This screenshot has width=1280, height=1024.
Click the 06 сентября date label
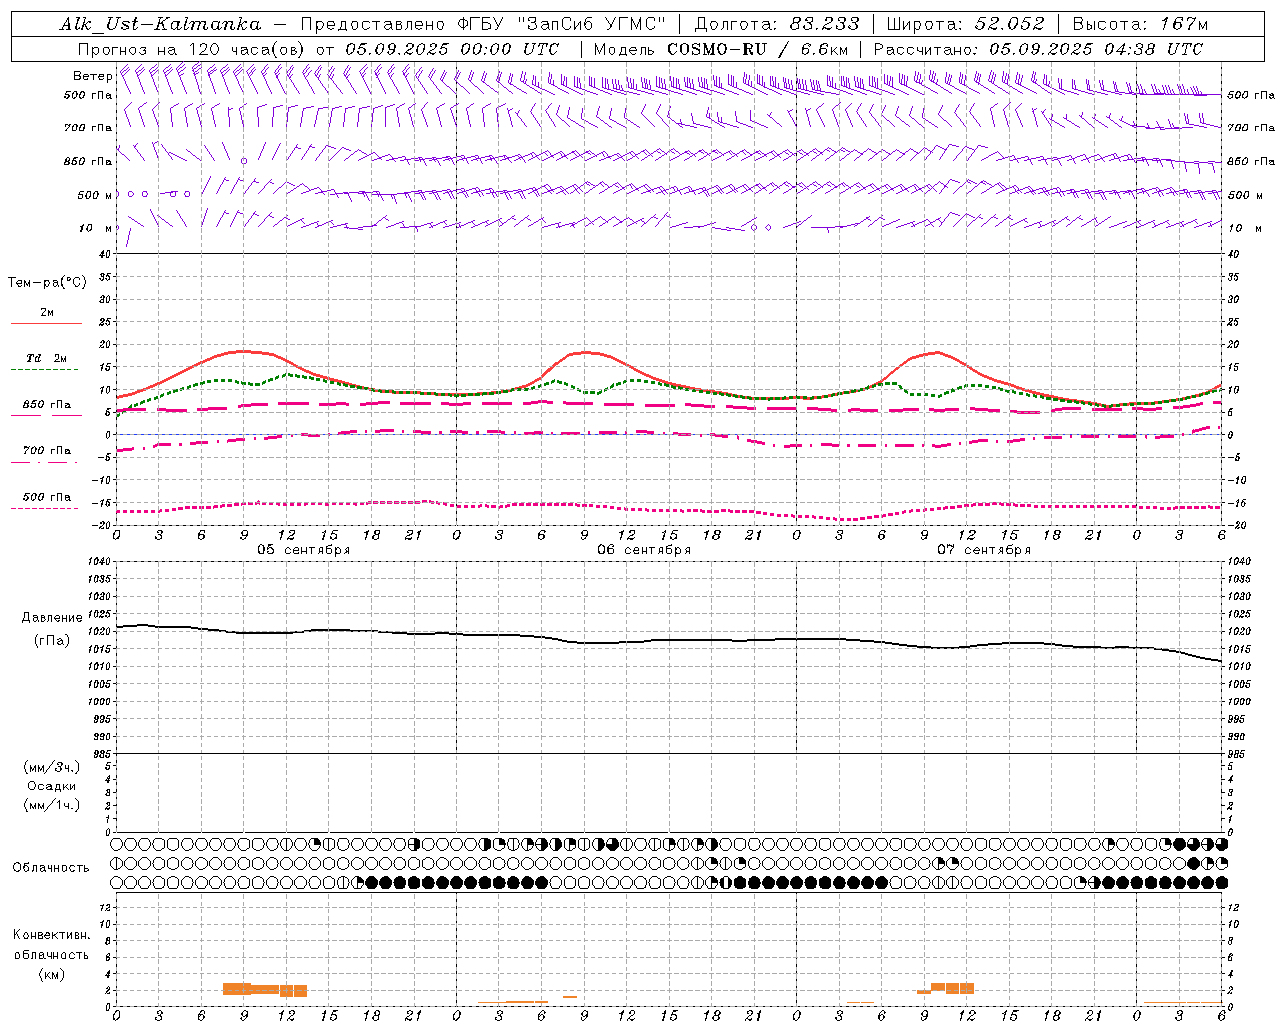644,549
